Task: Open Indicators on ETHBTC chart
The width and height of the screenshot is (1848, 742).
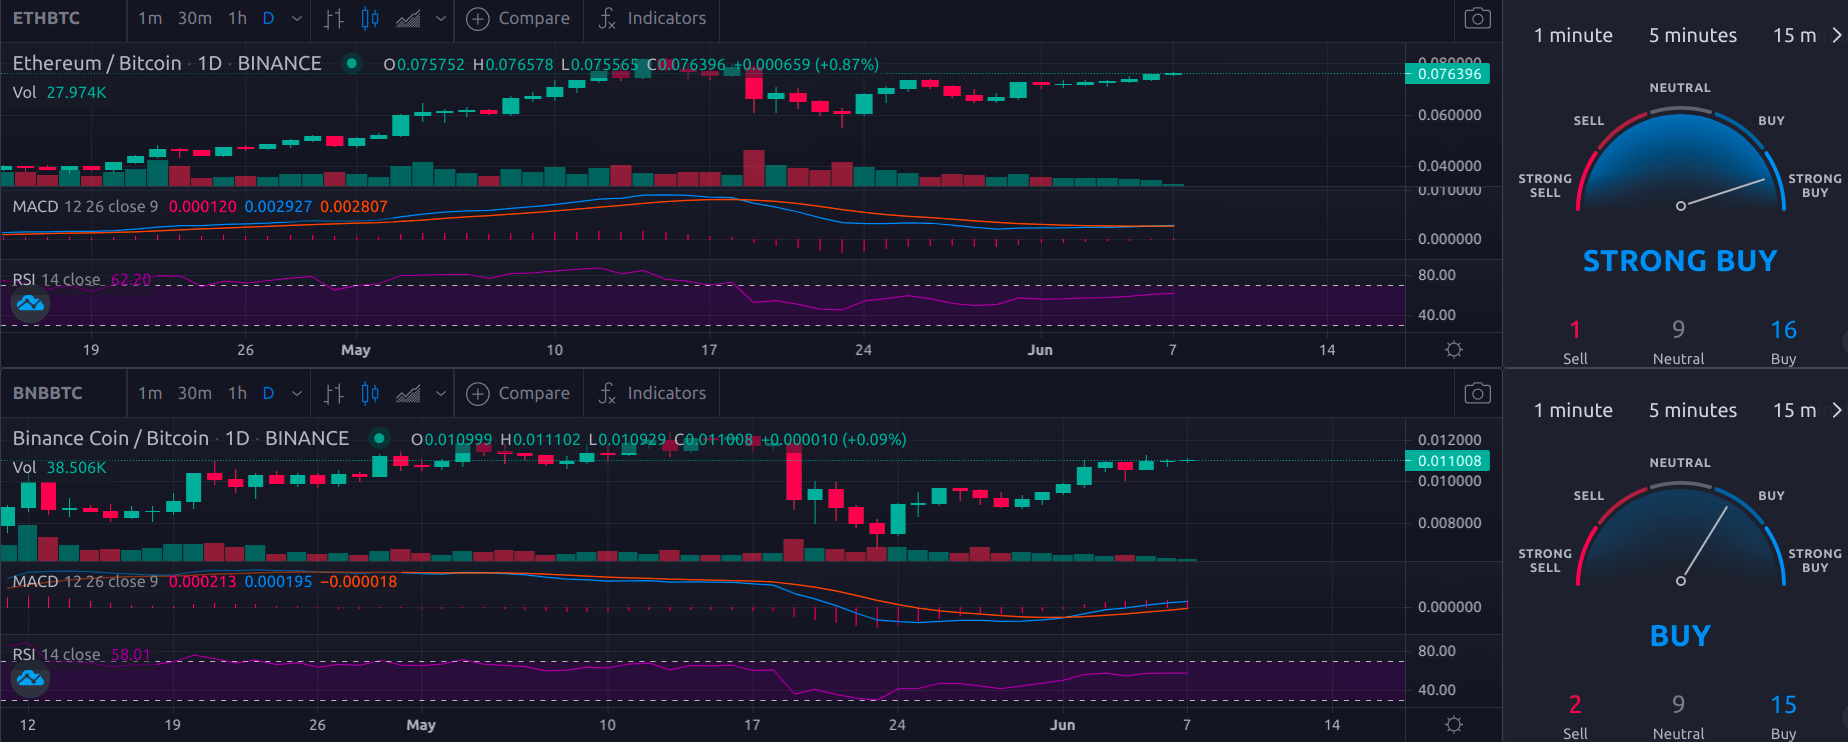Action: click(x=652, y=18)
